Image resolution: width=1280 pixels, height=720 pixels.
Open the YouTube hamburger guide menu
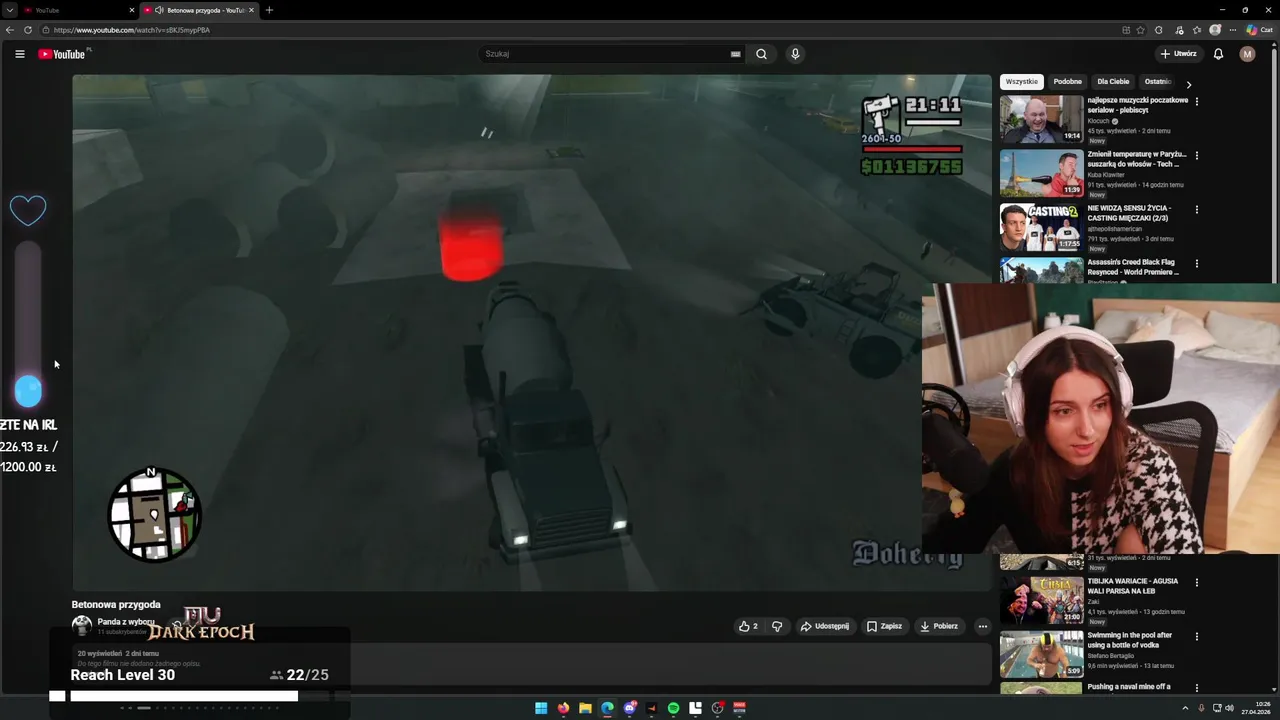(20, 54)
